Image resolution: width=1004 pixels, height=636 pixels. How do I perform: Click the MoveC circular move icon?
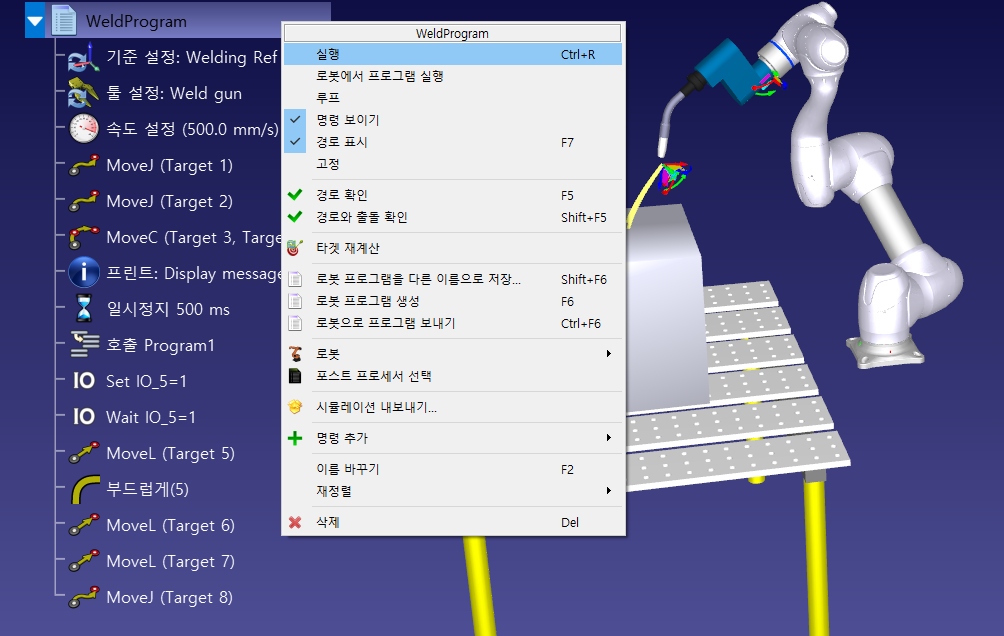pyautogui.click(x=84, y=237)
